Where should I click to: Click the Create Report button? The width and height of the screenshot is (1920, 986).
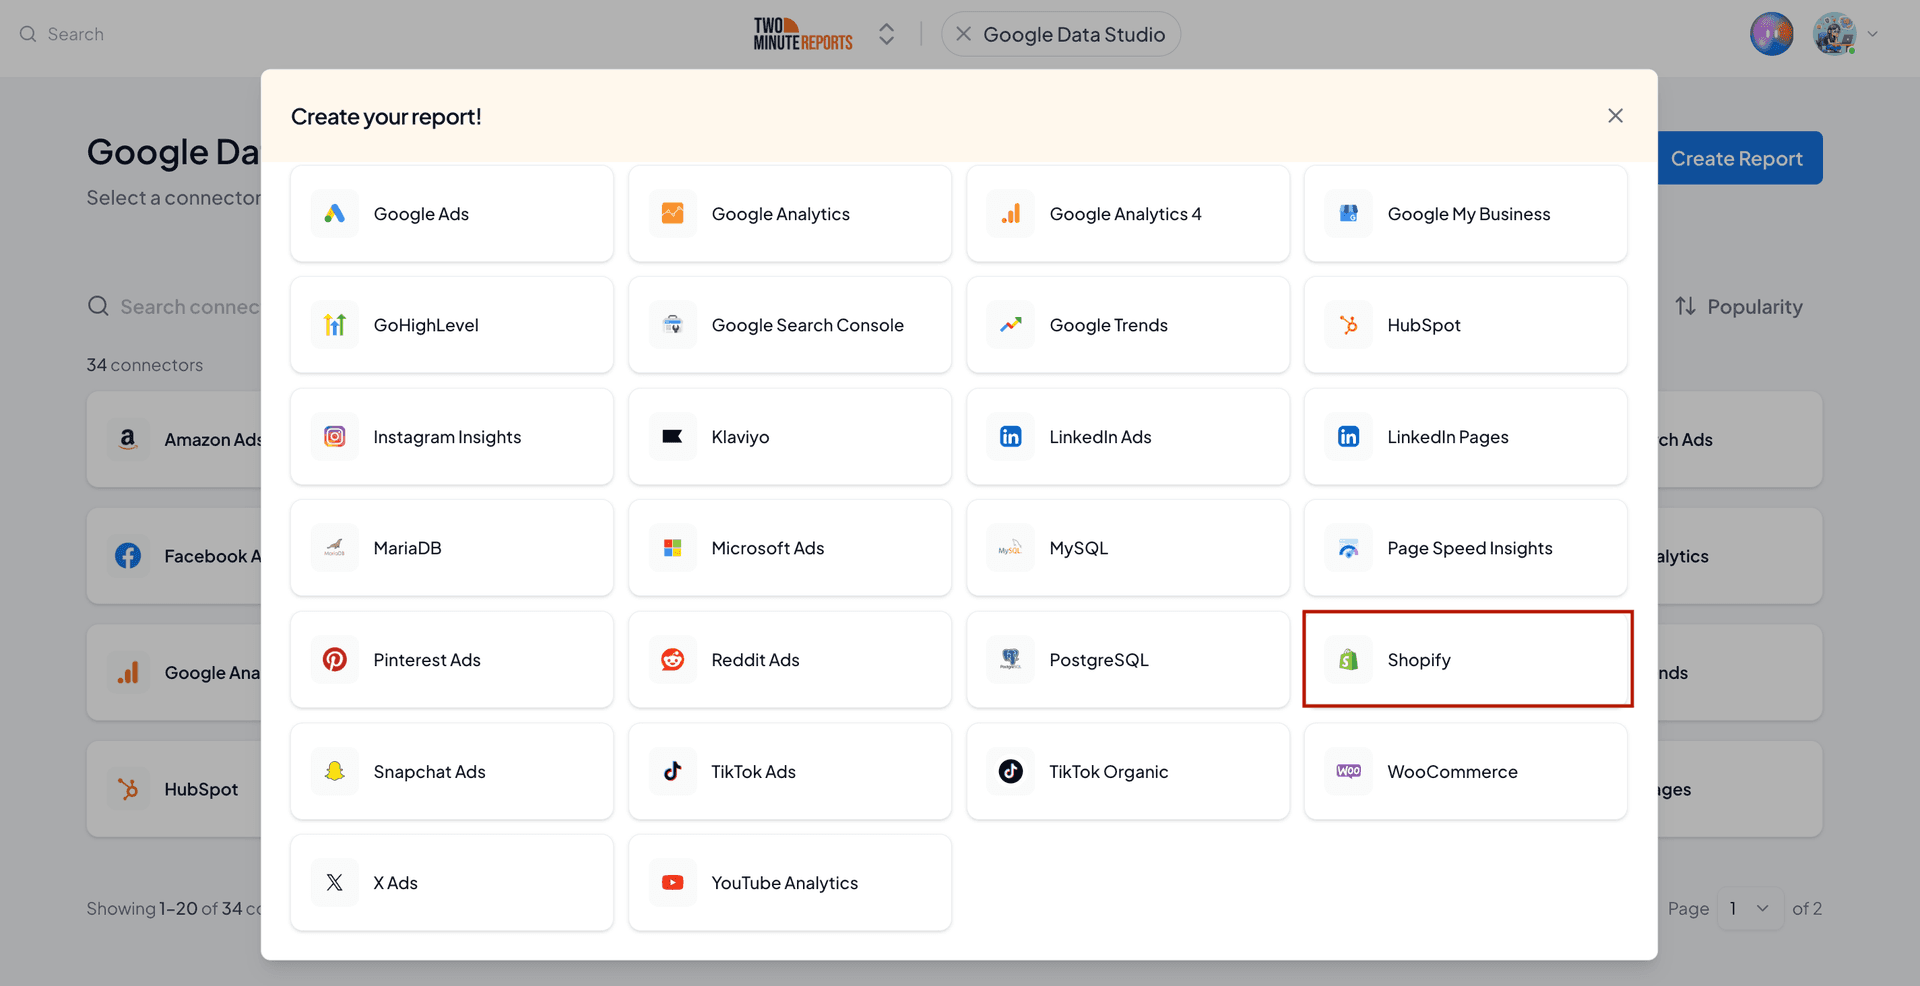[1737, 158]
